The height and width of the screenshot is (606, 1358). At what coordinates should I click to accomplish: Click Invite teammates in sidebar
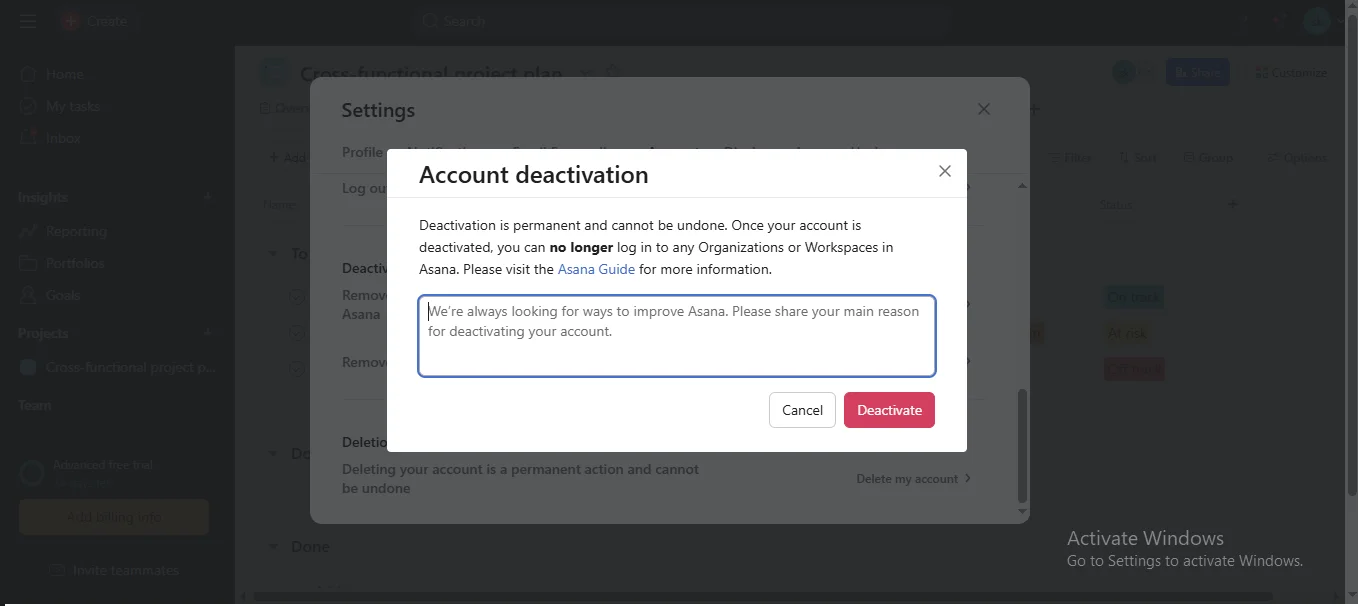(x=114, y=570)
